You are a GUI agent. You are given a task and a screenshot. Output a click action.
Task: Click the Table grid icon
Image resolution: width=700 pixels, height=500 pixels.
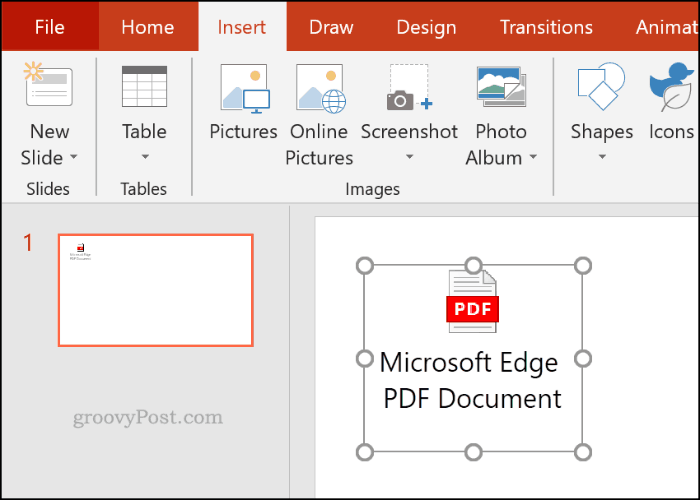pyautogui.click(x=144, y=87)
